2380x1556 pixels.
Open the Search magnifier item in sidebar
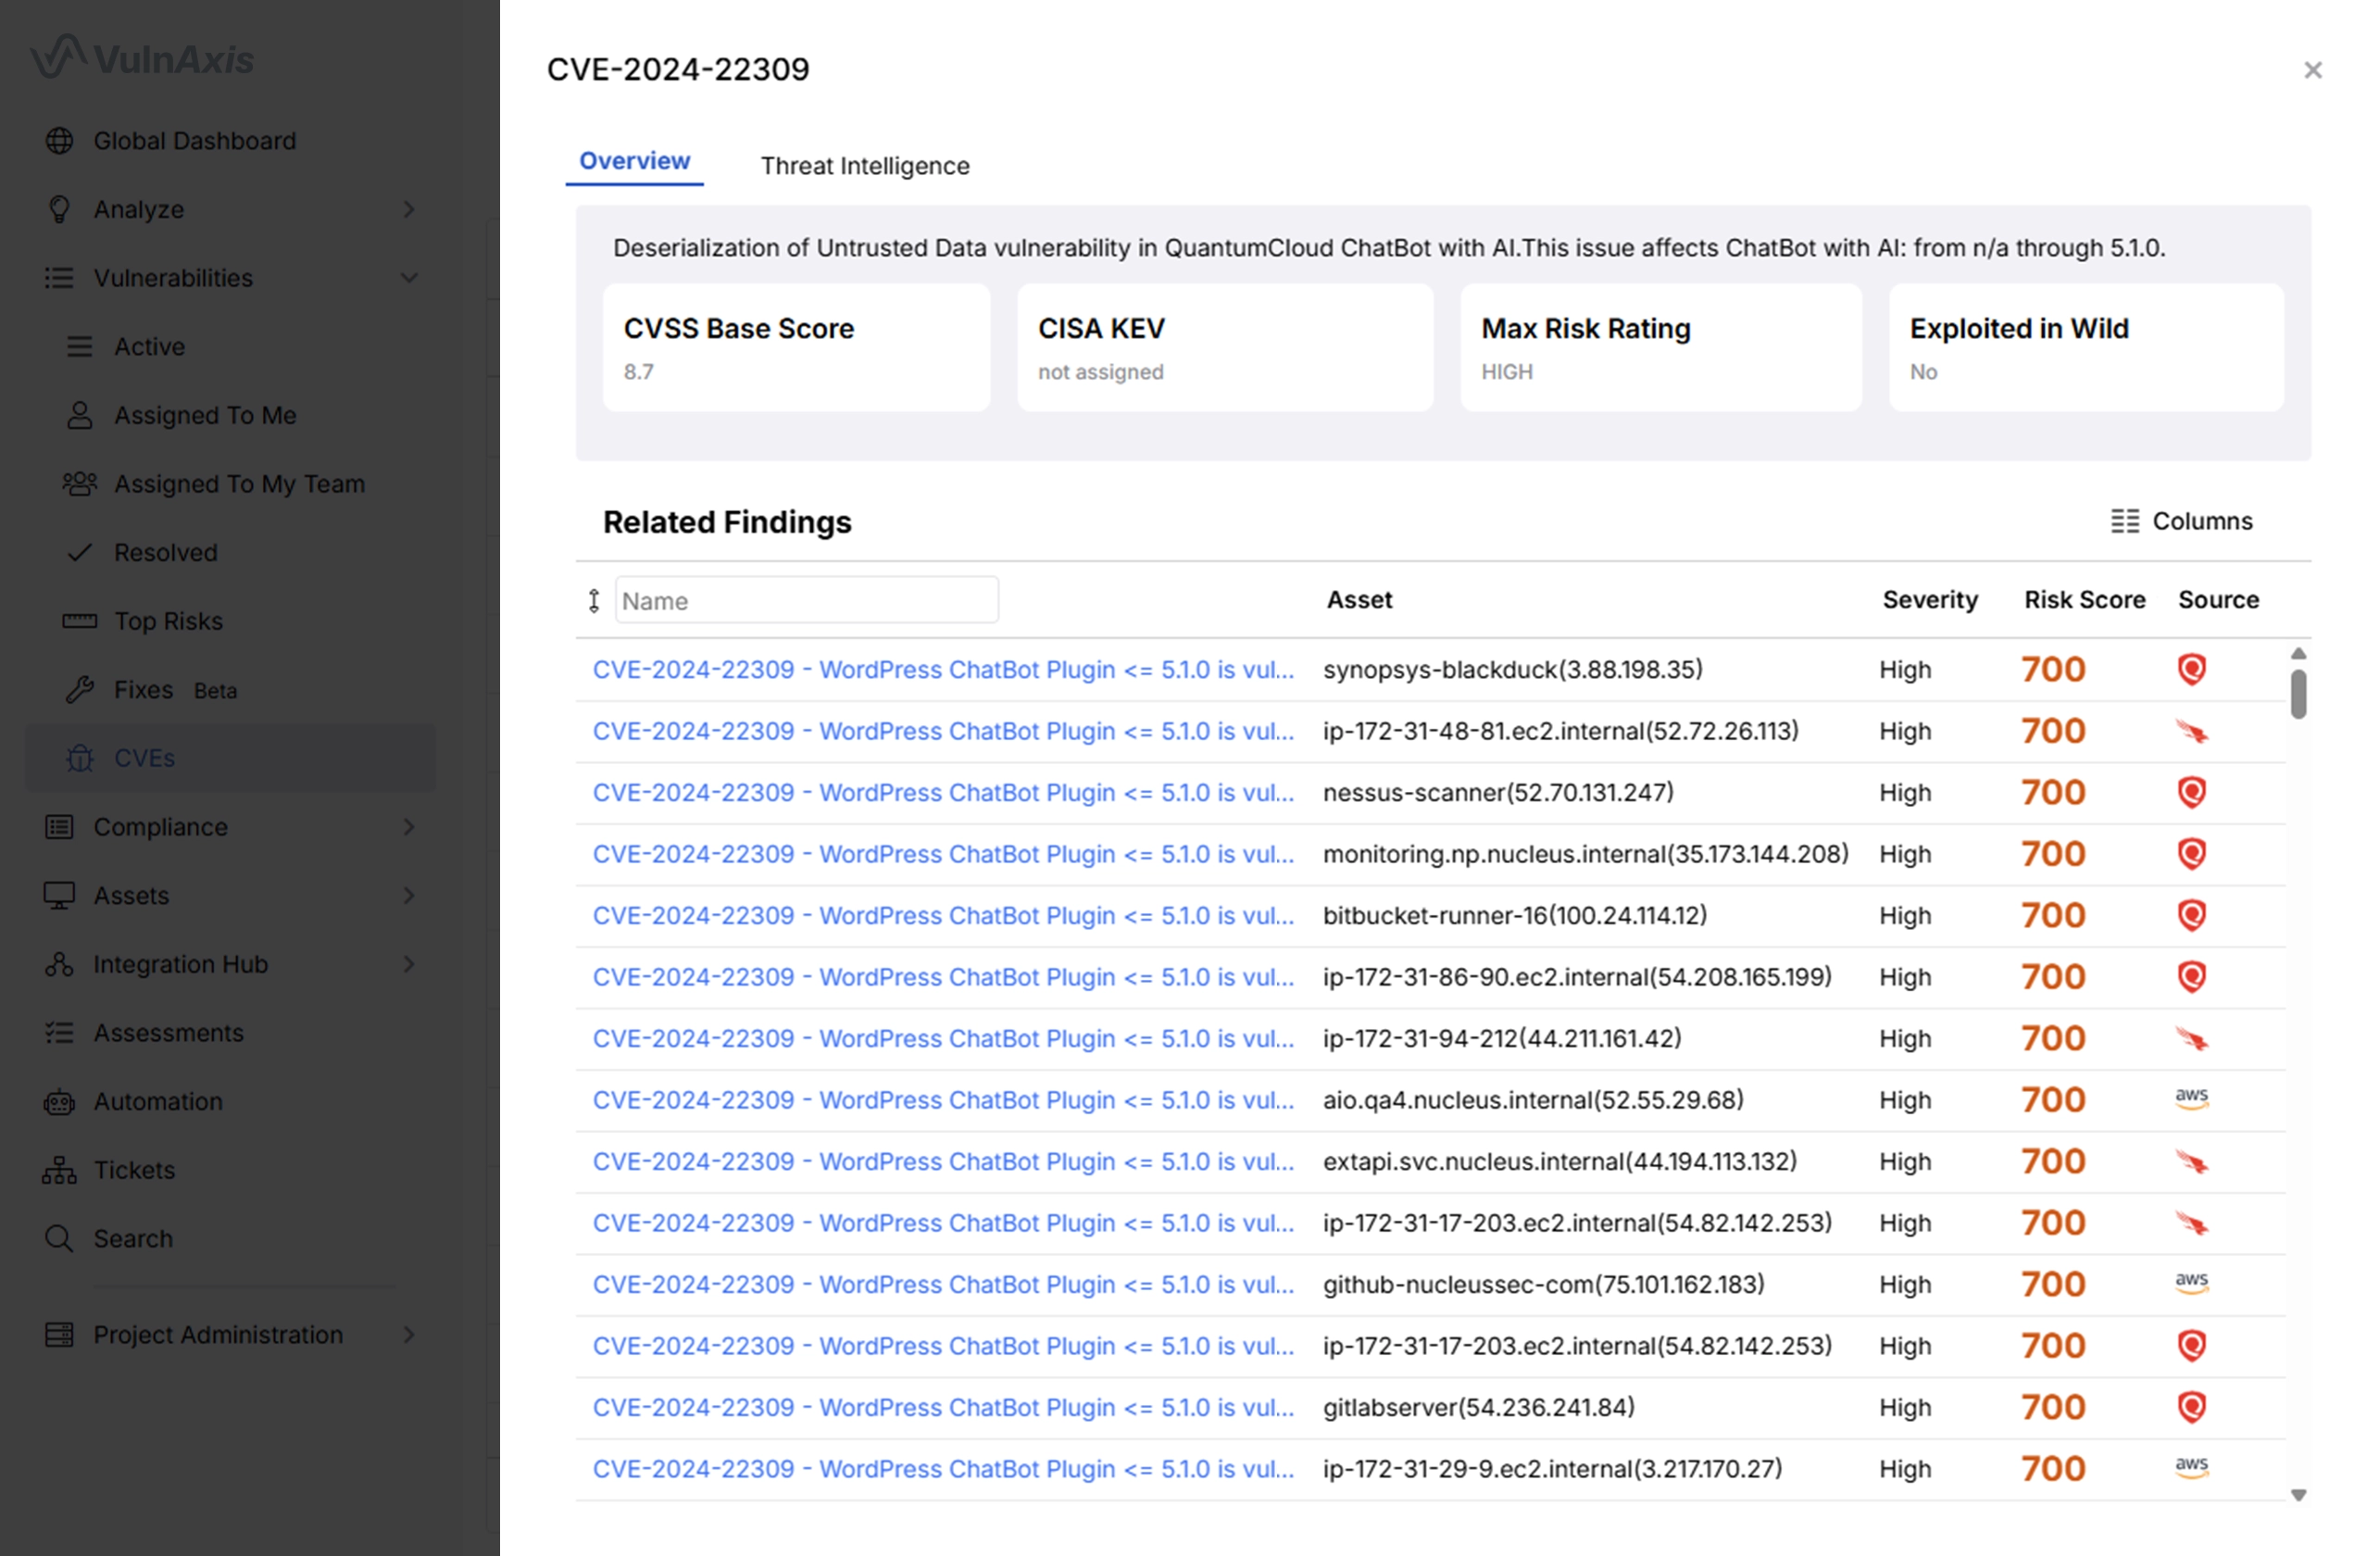click(x=132, y=1238)
